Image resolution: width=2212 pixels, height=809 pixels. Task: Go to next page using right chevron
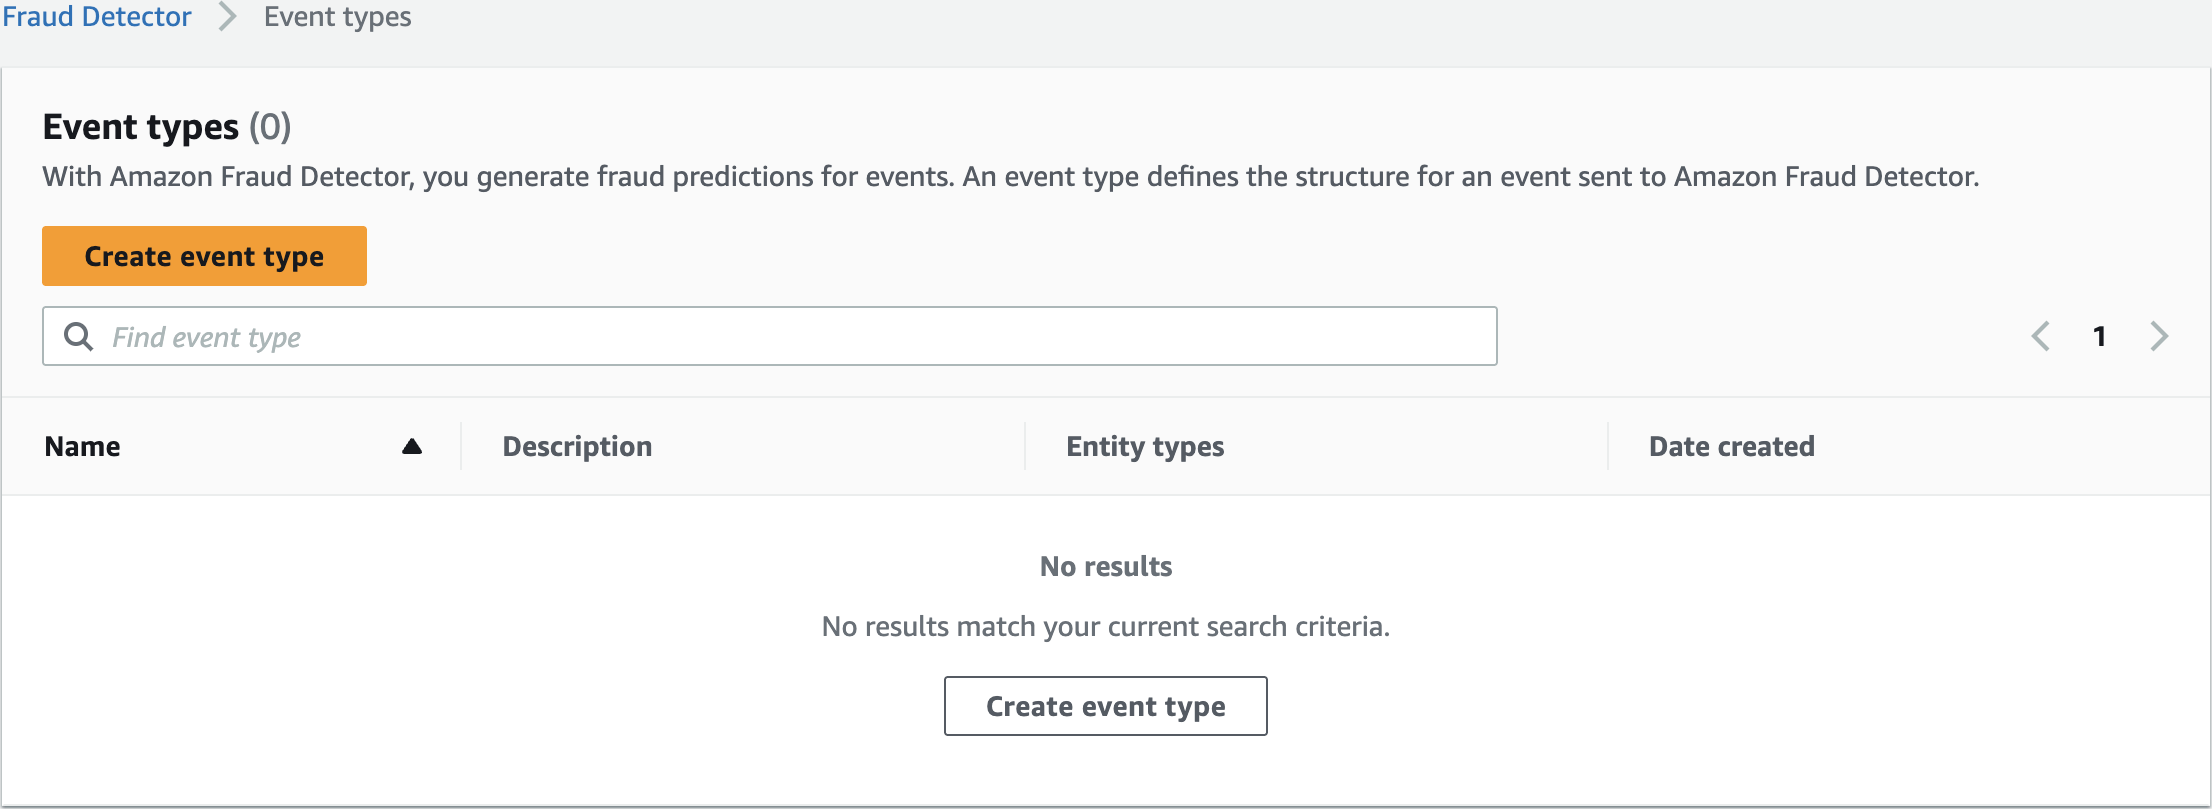(2159, 336)
